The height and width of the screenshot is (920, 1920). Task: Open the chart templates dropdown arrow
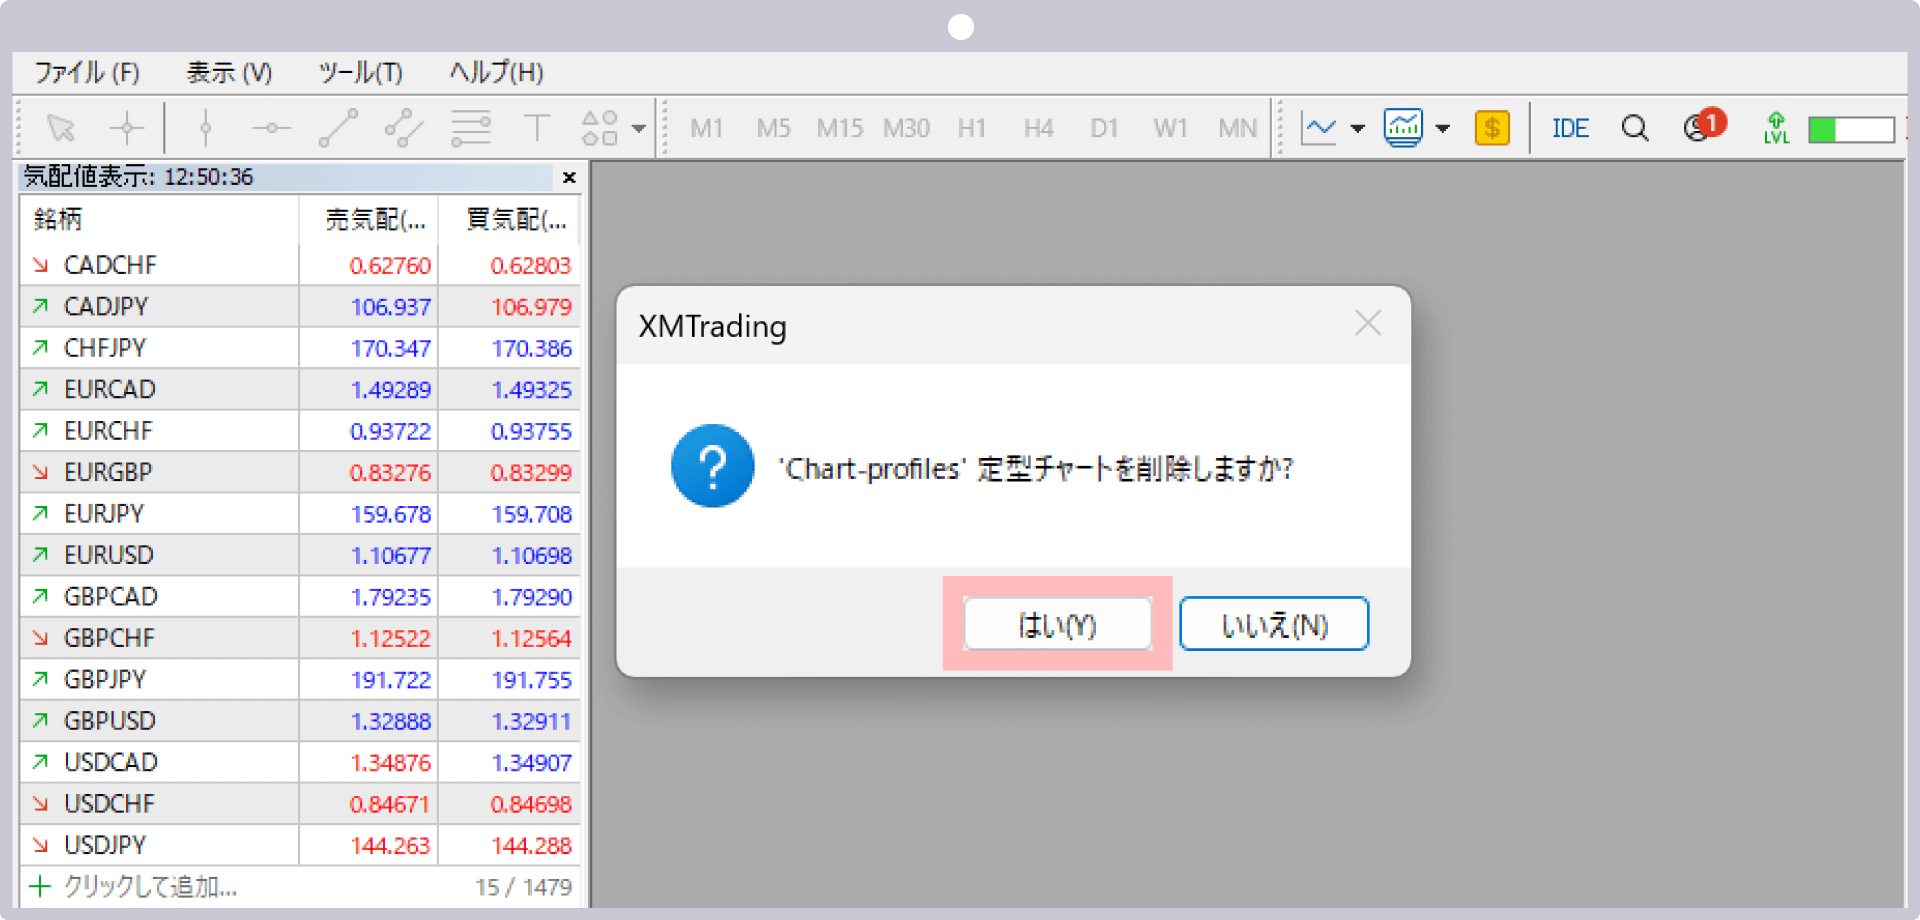point(1442,128)
